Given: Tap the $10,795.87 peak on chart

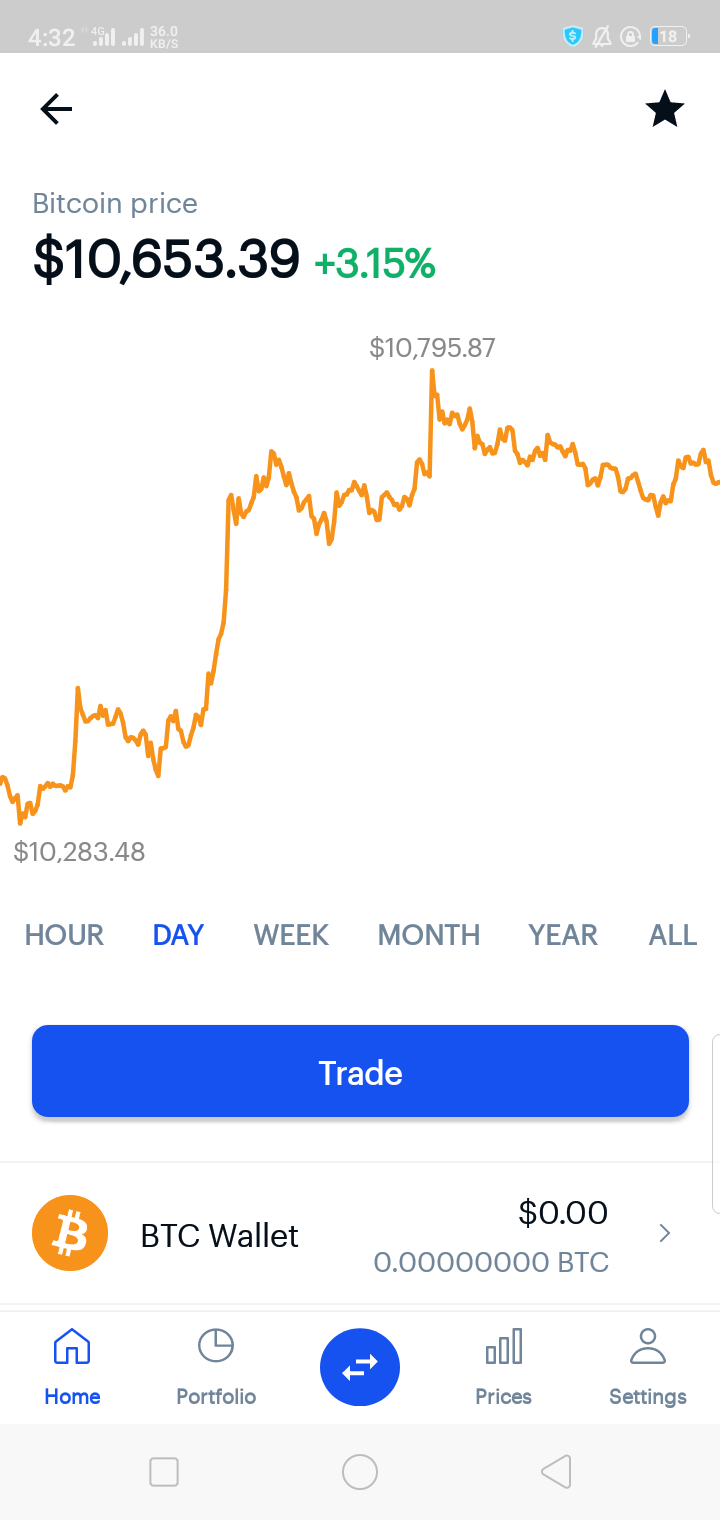Looking at the screenshot, I should (432, 348).
